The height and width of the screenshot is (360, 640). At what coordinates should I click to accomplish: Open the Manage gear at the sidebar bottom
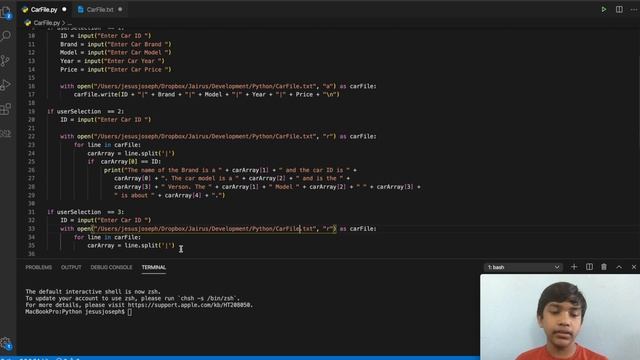click(x=6, y=343)
